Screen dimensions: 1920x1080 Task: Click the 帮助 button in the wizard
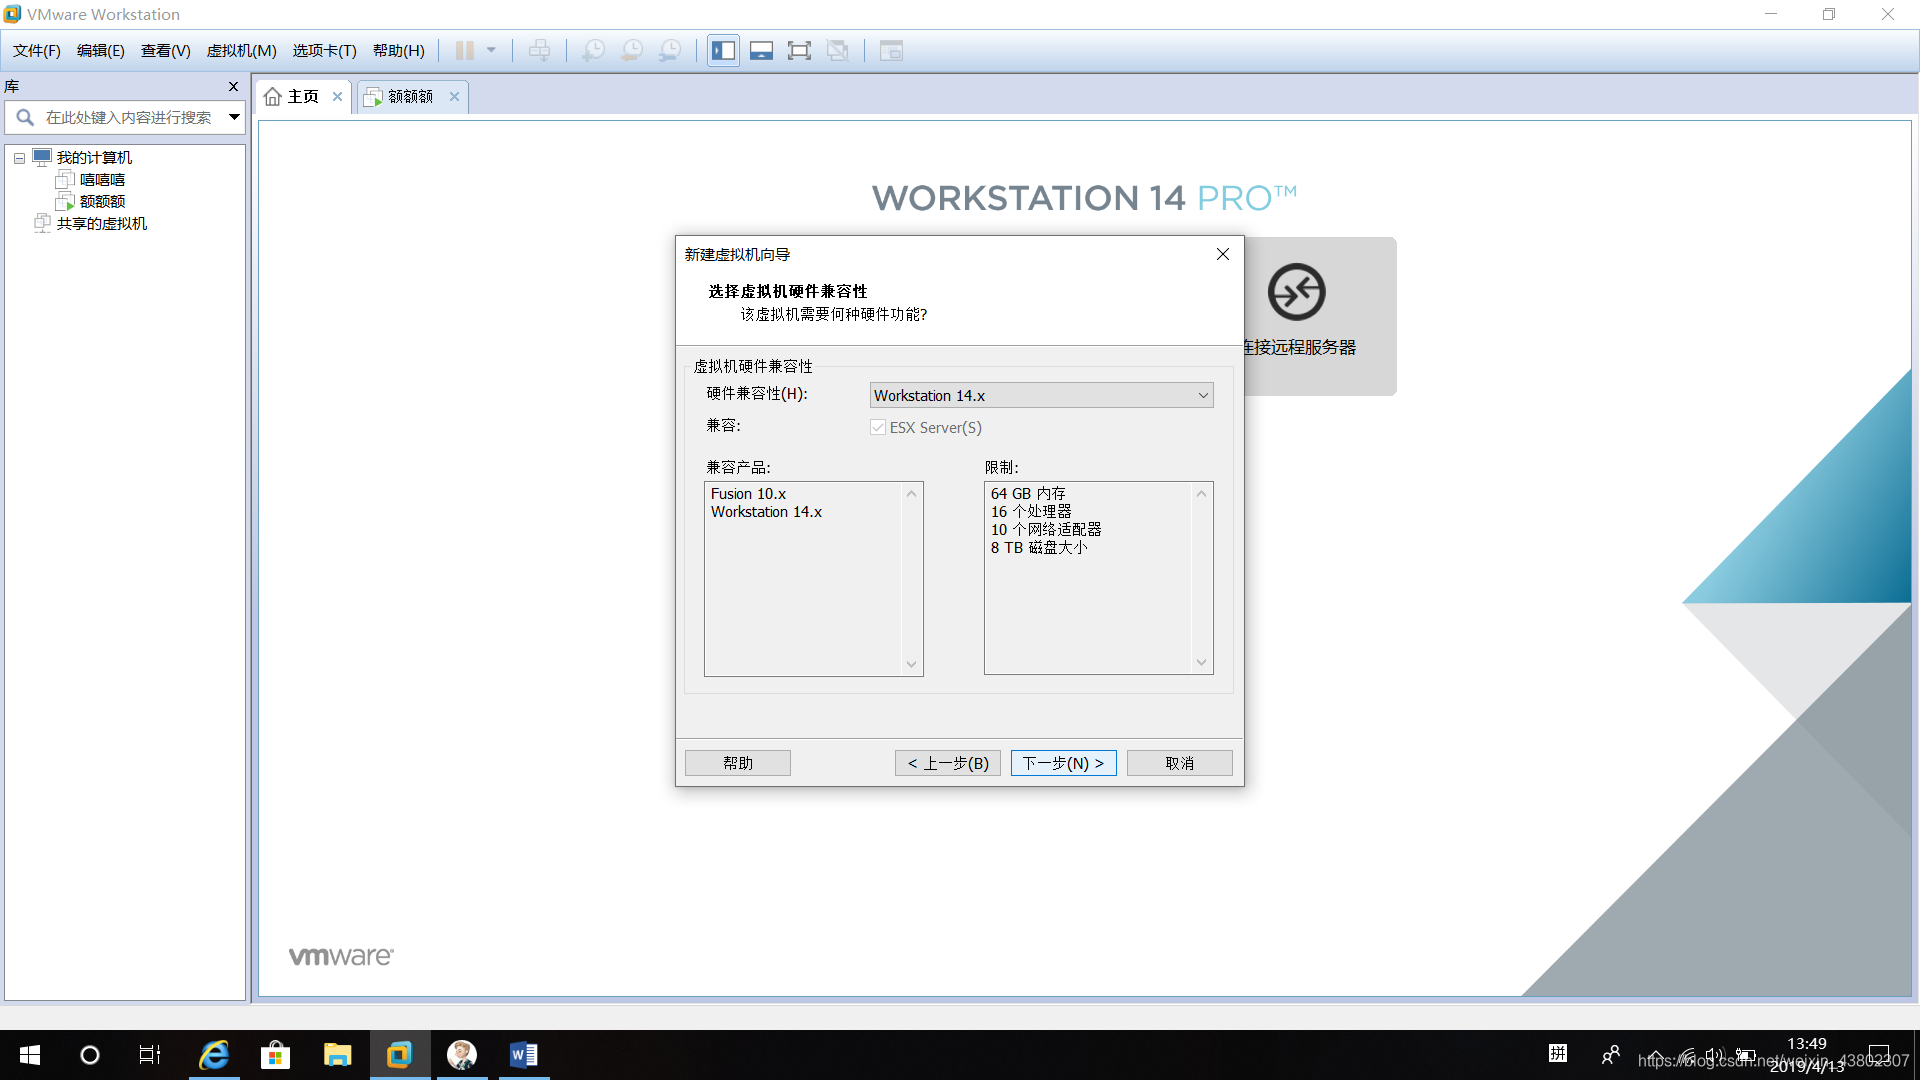(x=738, y=763)
